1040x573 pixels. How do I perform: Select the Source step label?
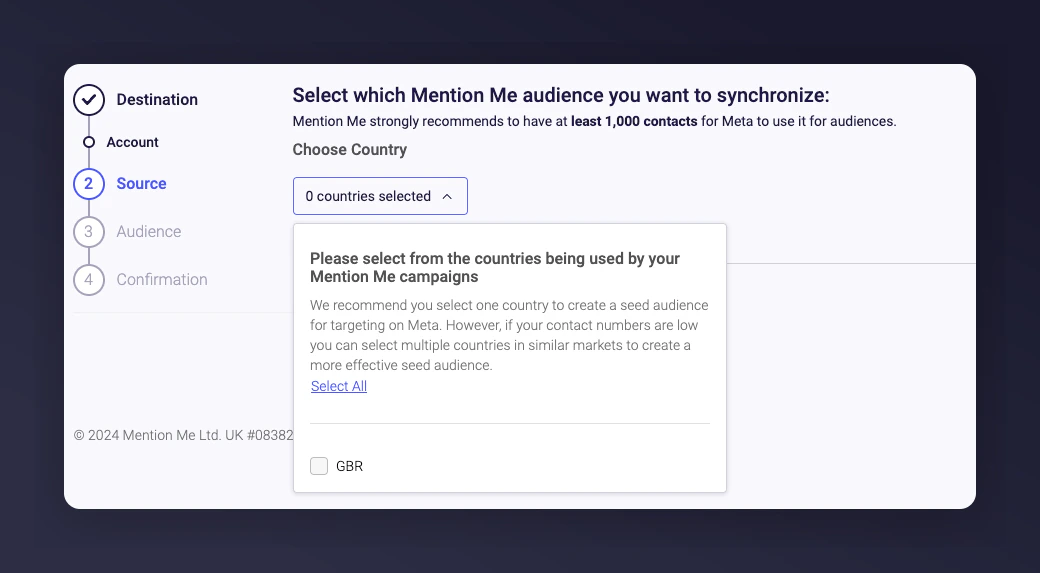(x=141, y=184)
